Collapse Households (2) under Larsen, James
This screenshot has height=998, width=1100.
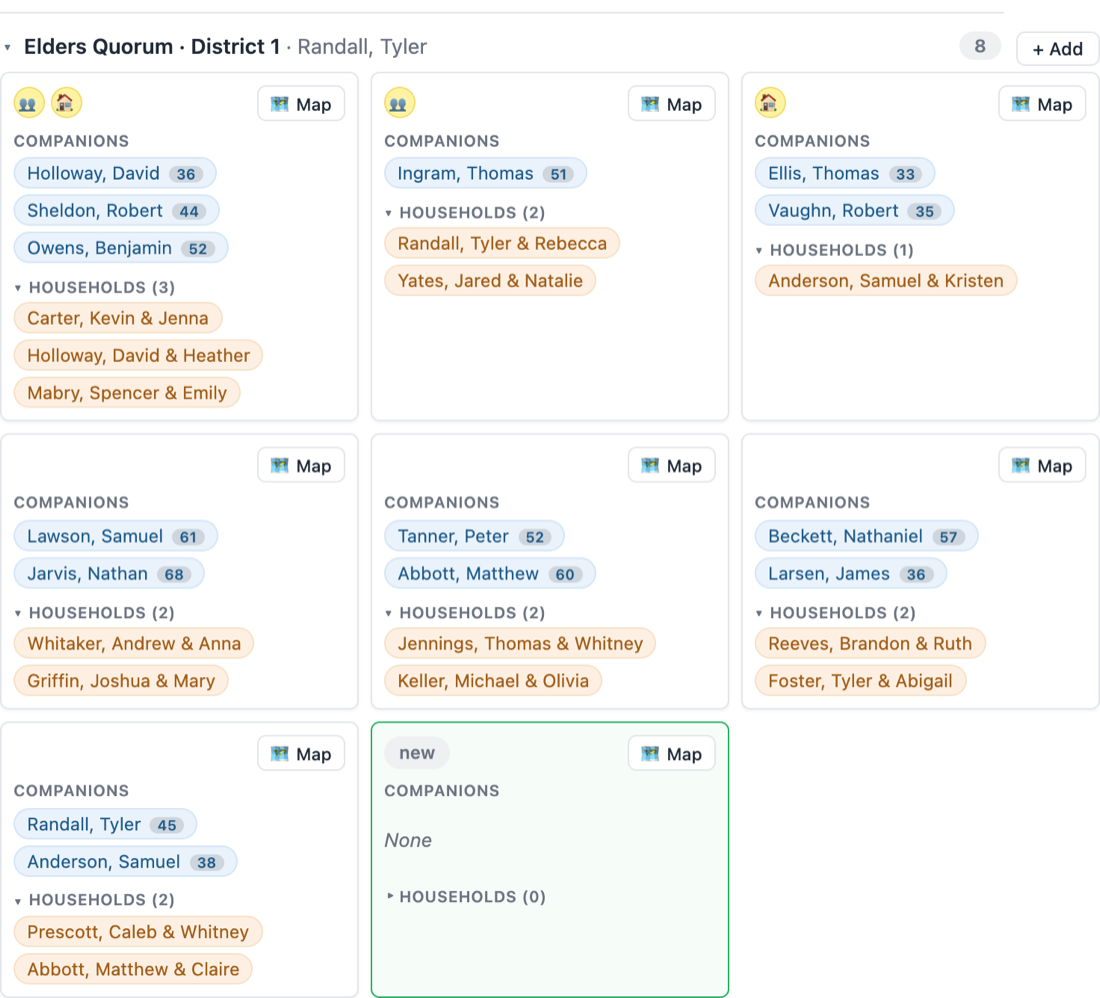click(759, 613)
